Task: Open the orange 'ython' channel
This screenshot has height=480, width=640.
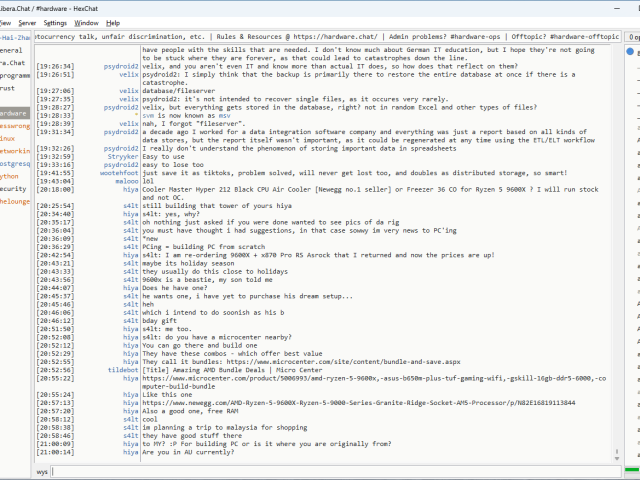Action: point(9,176)
